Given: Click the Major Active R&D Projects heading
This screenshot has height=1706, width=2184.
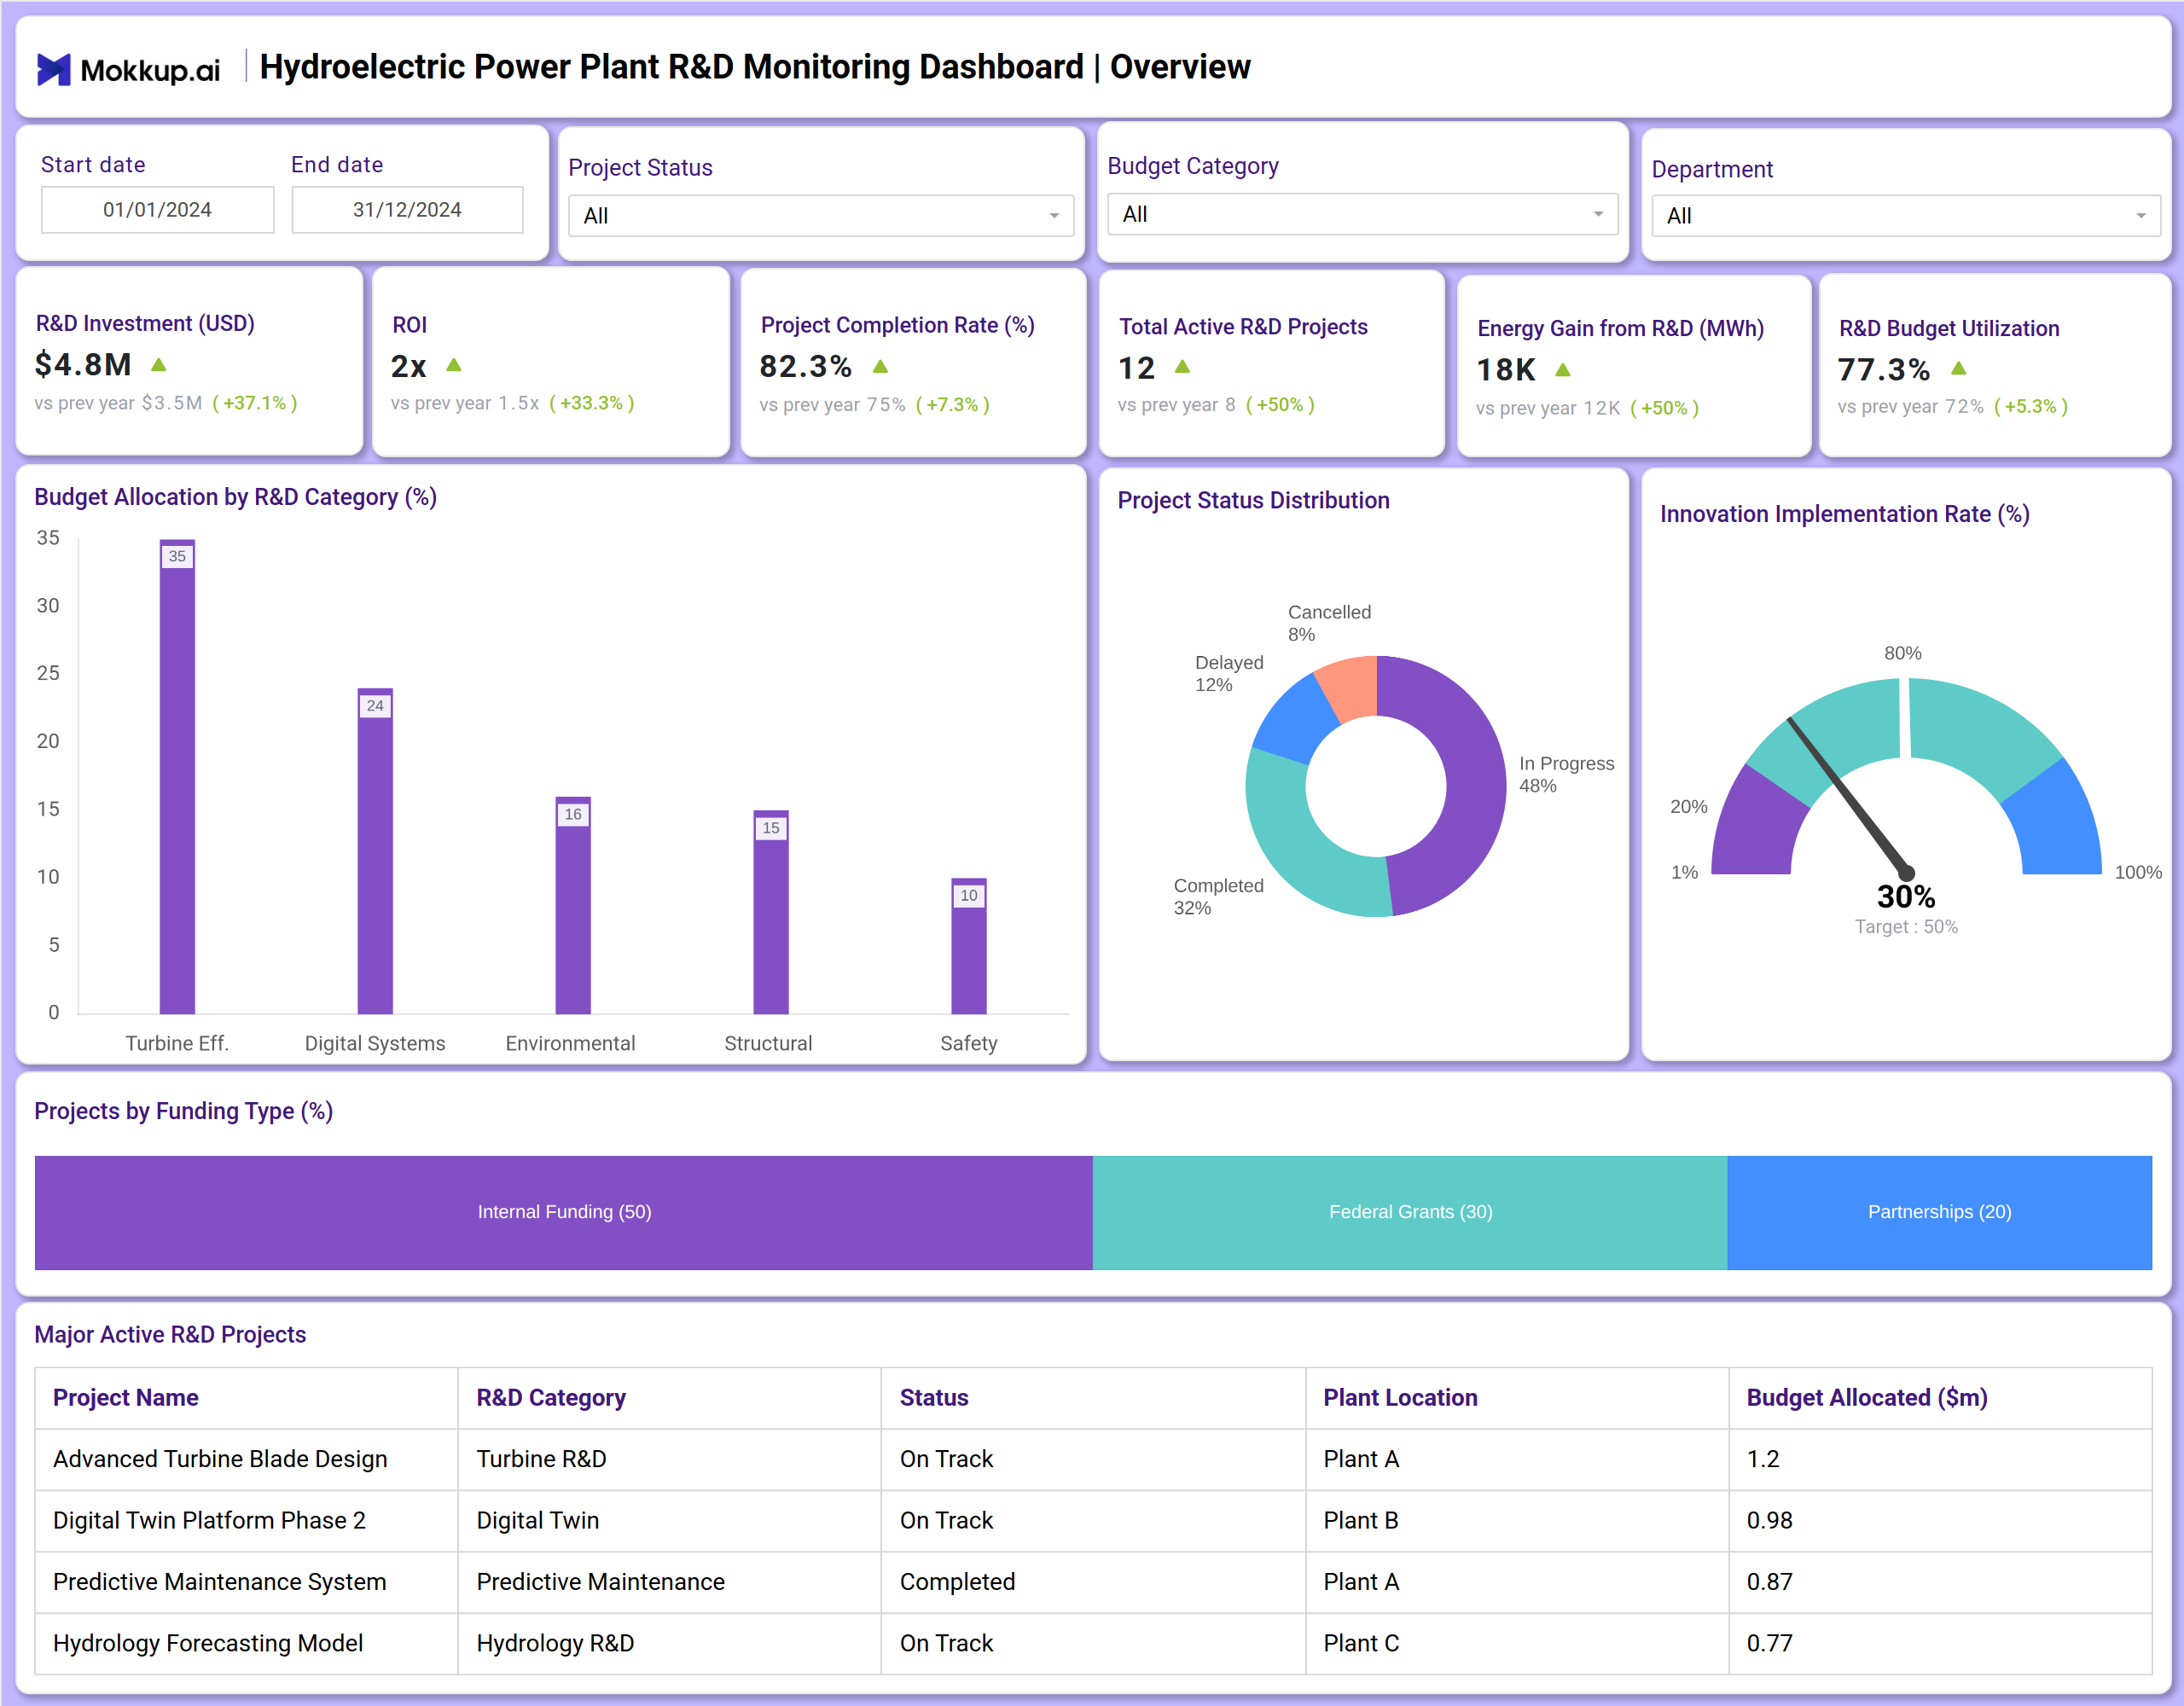Looking at the screenshot, I should tap(170, 1335).
